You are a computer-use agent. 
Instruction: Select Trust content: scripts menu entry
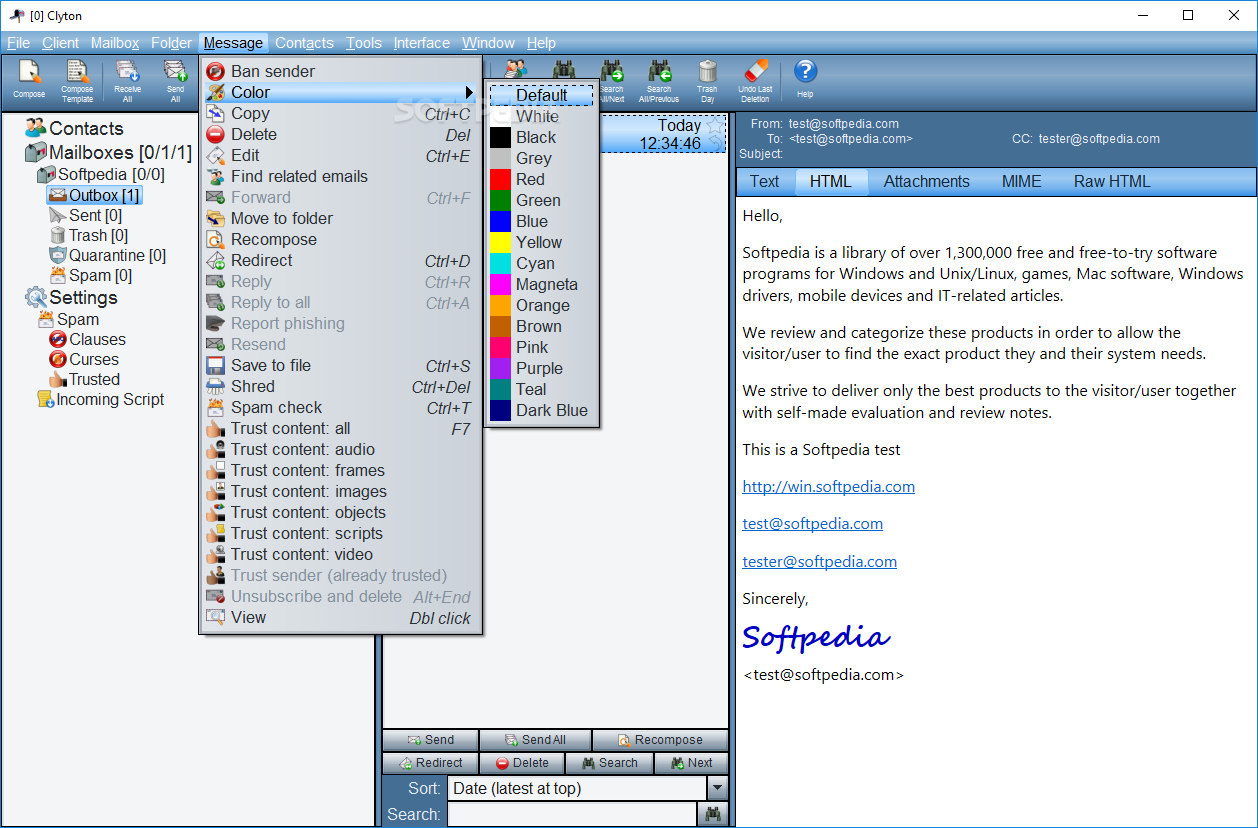pos(340,533)
